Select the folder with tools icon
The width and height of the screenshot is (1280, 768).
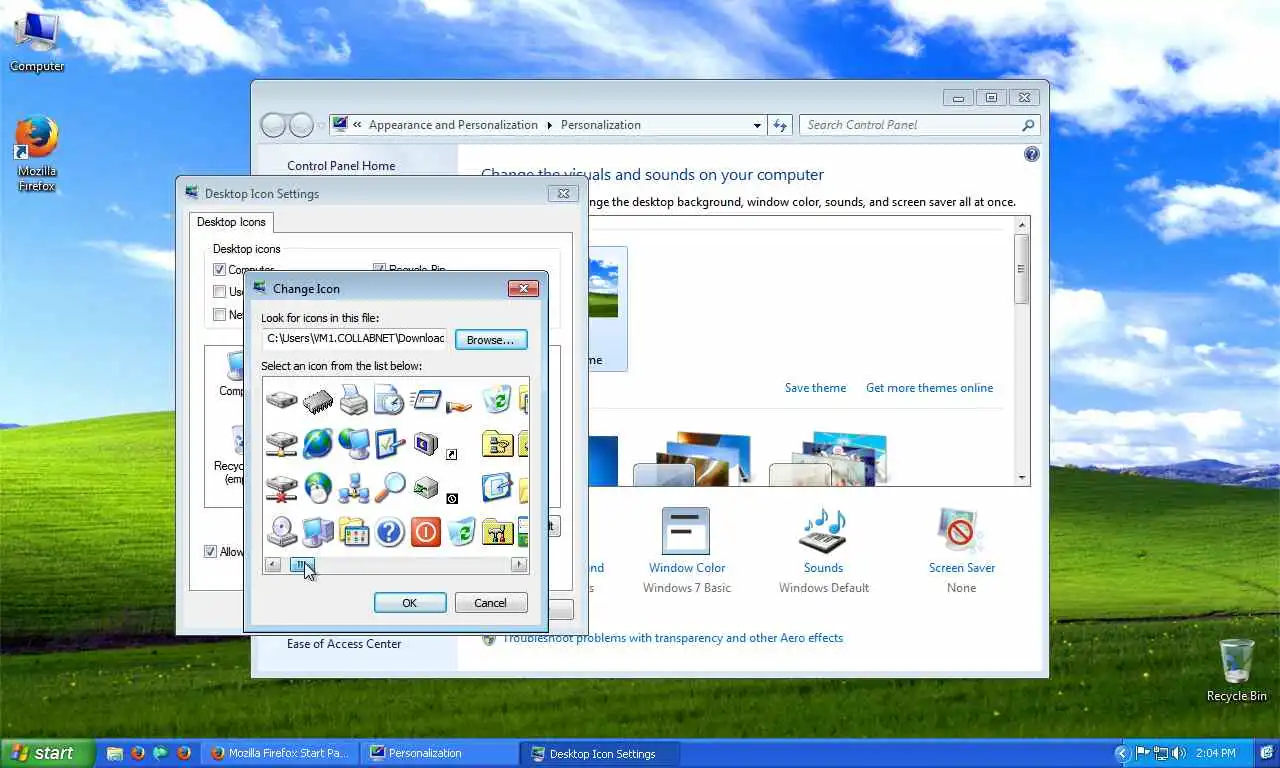pos(497,531)
